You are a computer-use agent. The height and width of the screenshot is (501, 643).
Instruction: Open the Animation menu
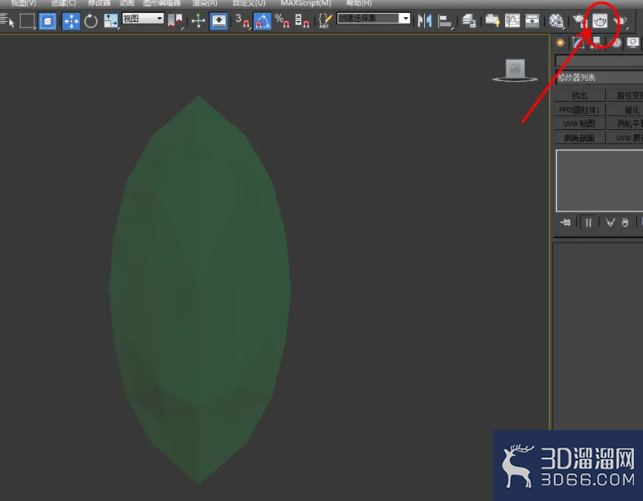tap(127, 3)
